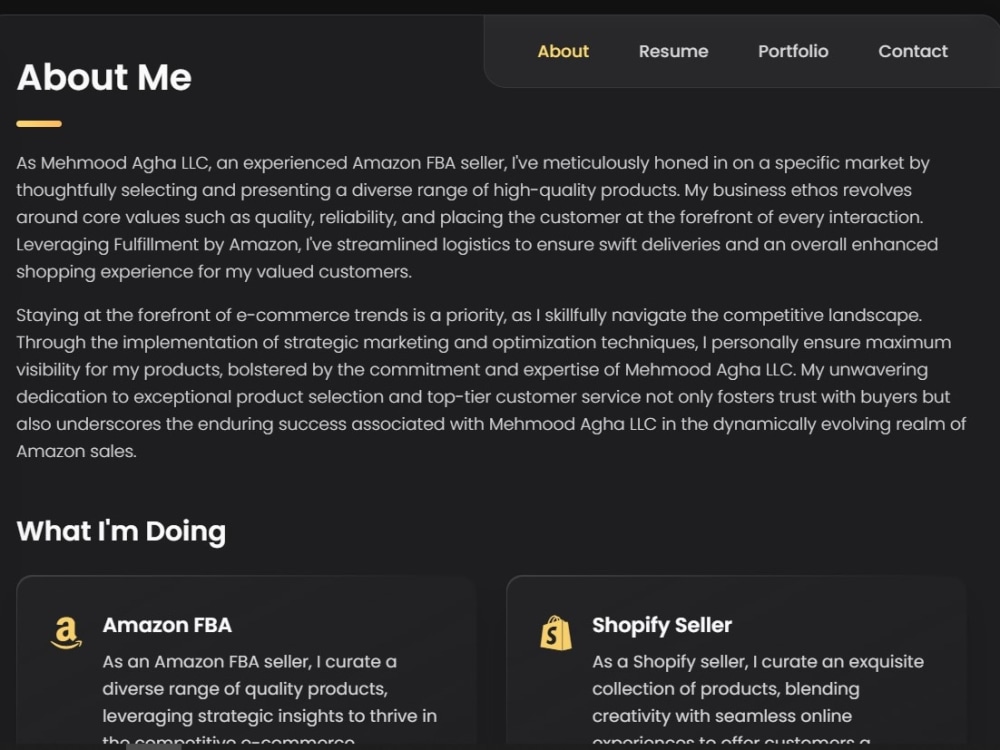Click the paragraph starting 'As Mehmood Agha LLC'

pos(477,217)
